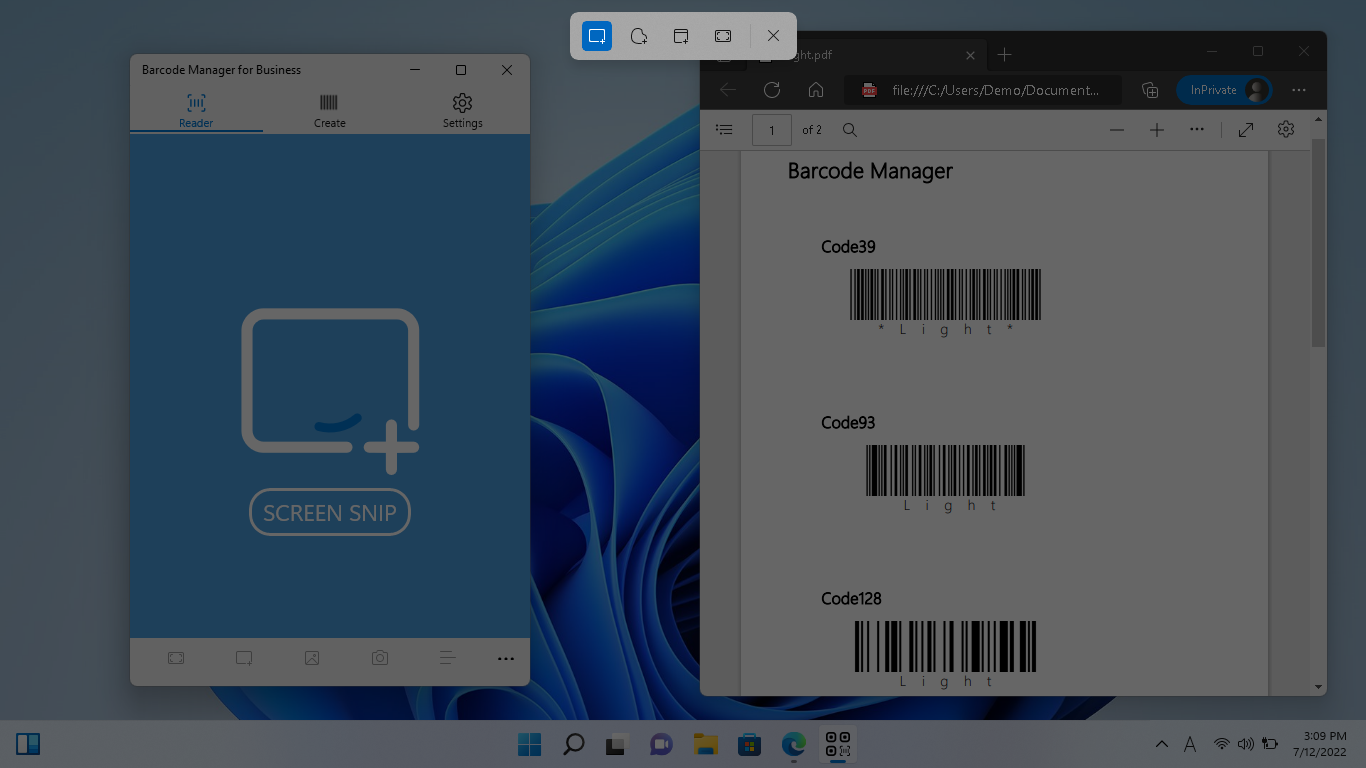Switch to the Create tab
Image resolution: width=1366 pixels, height=768 pixels.
(x=329, y=110)
